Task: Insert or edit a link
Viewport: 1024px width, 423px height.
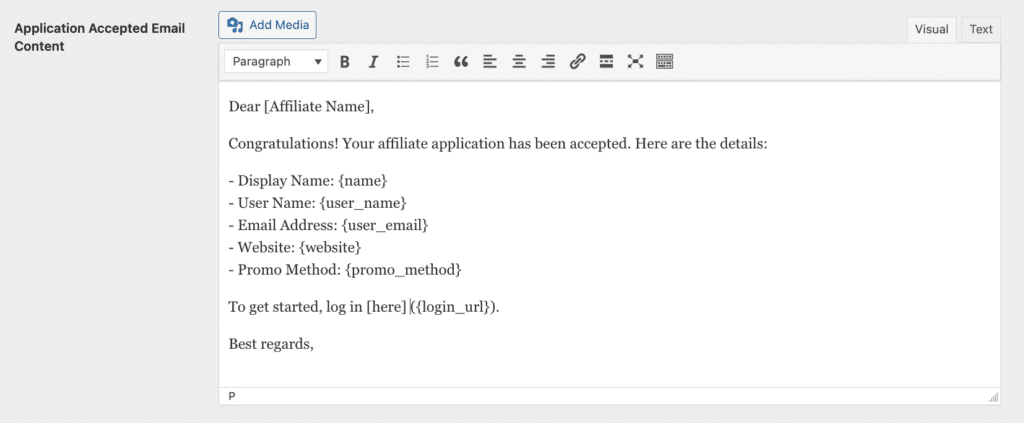Action: coord(577,62)
